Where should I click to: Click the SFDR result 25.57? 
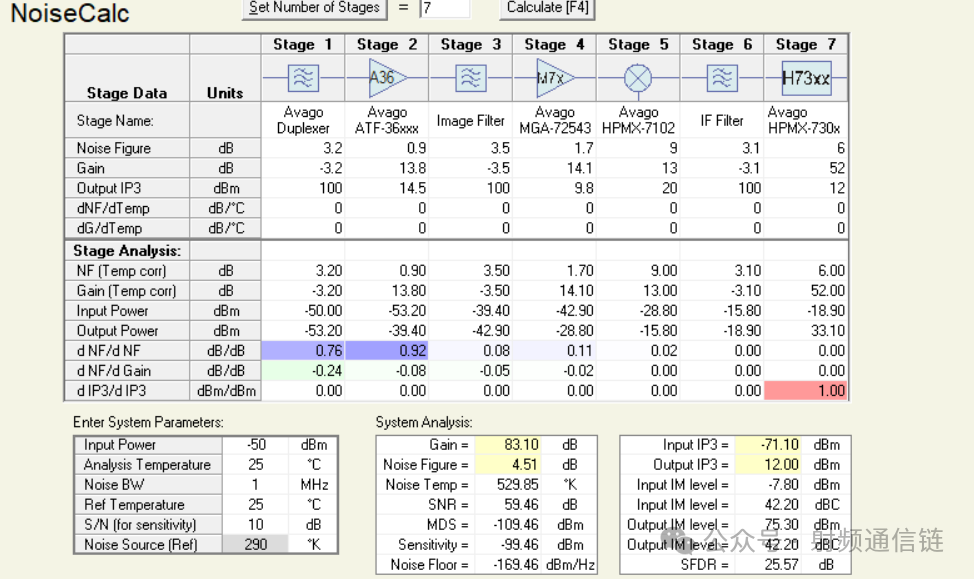(x=768, y=564)
